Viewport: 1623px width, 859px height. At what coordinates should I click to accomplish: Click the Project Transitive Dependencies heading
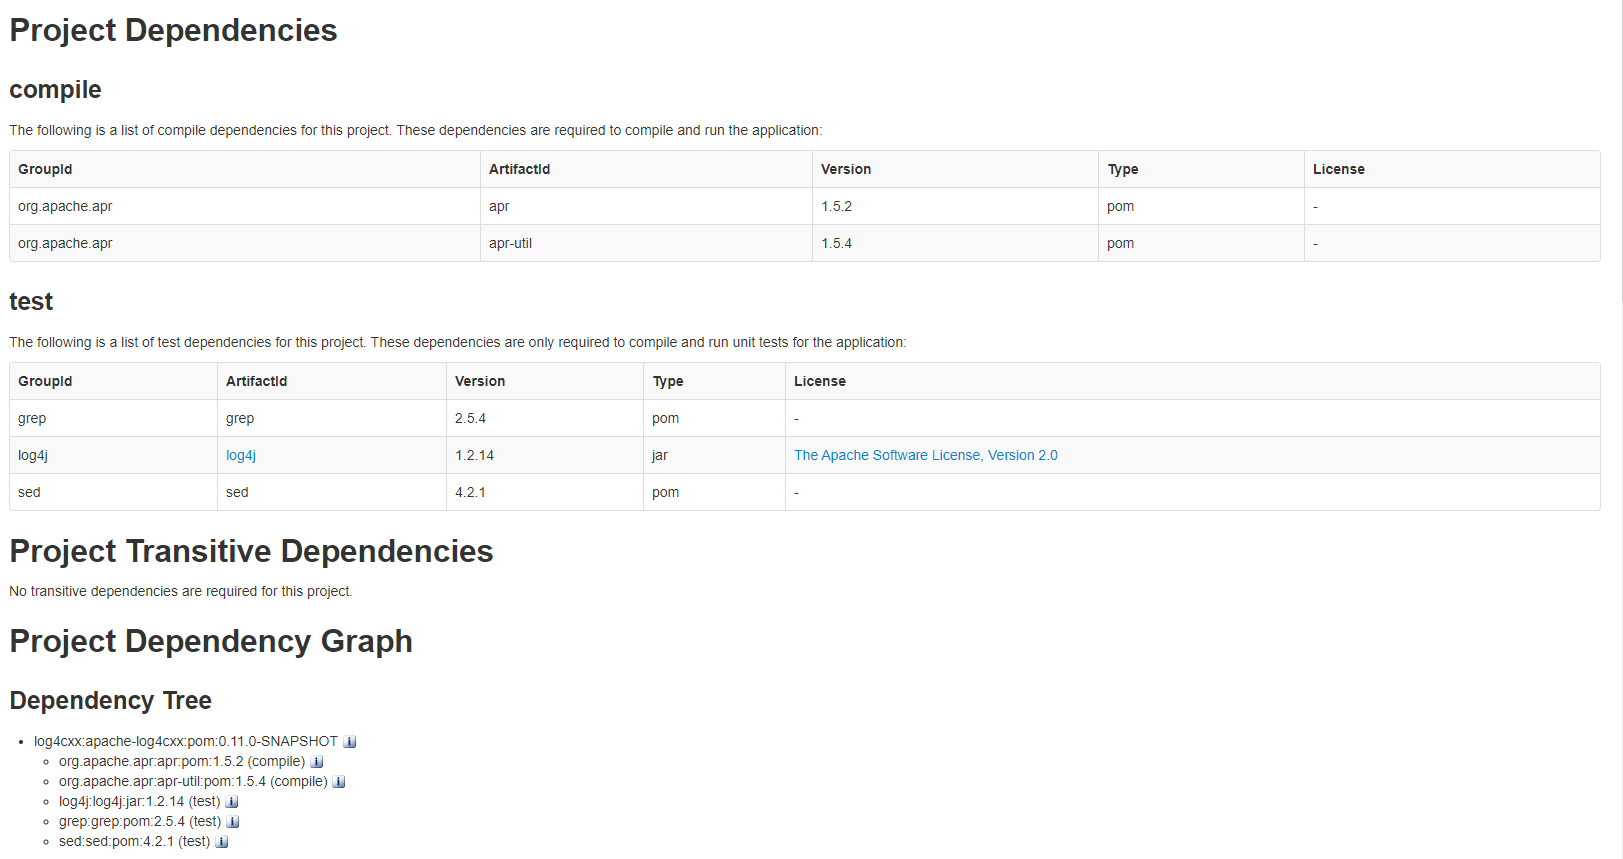click(x=251, y=551)
